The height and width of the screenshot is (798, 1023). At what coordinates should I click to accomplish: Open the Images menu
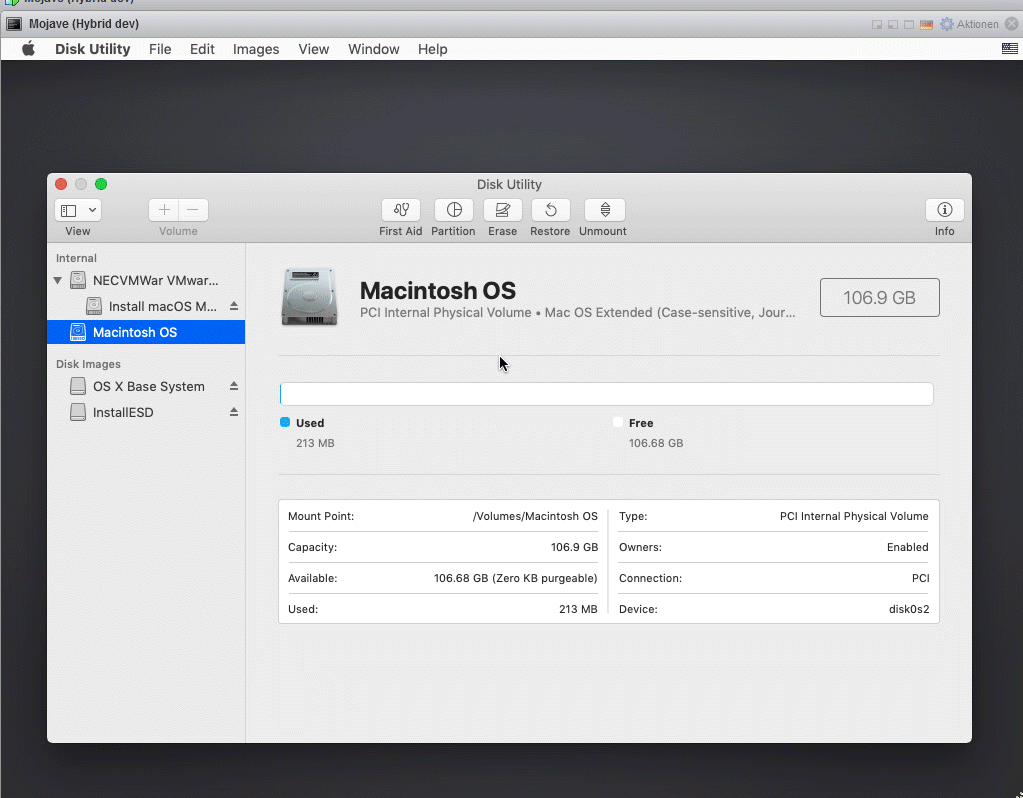point(256,49)
